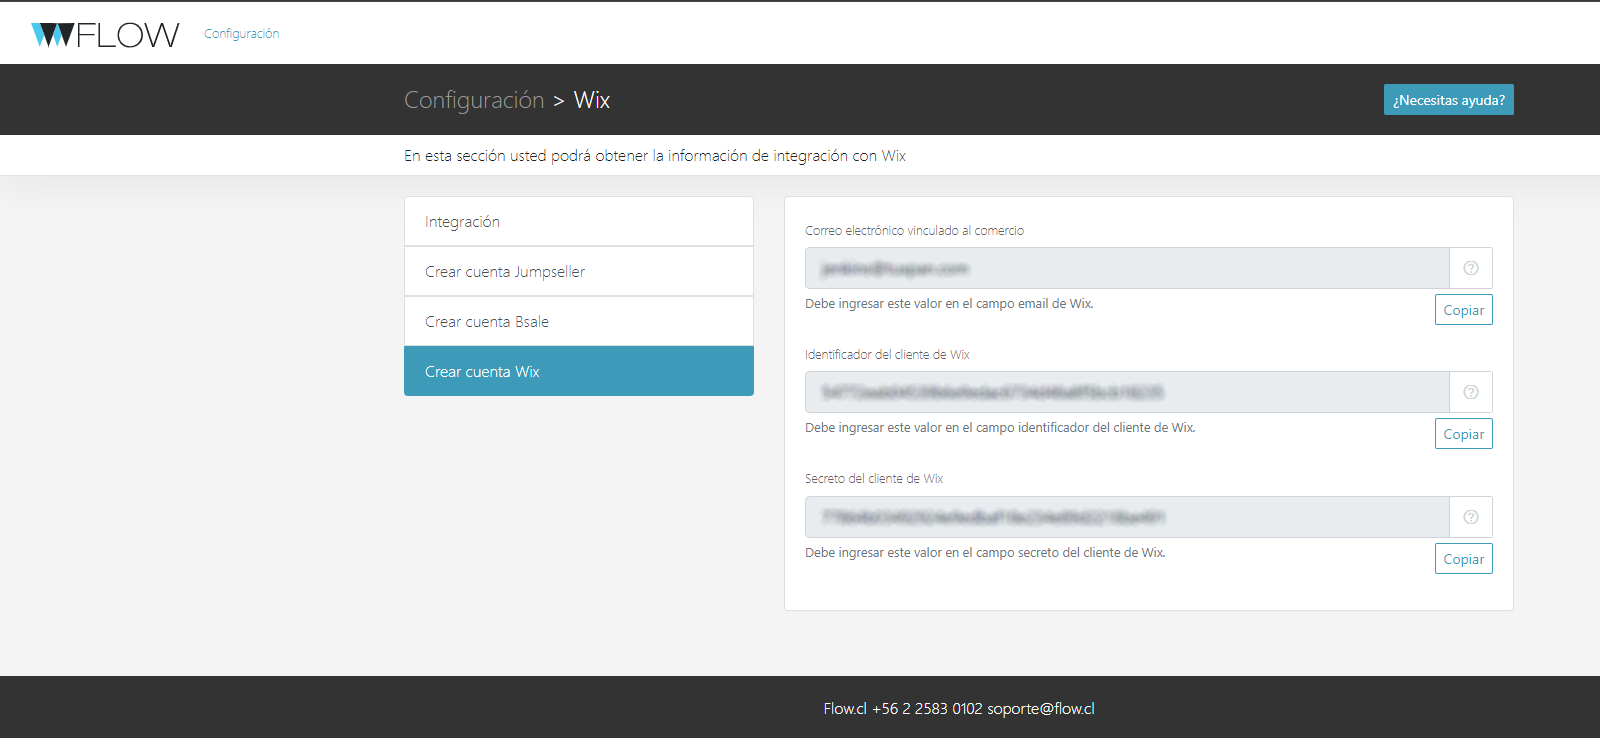Image resolution: width=1600 pixels, height=738 pixels.
Task: Go to Configuración in the breadcrumb
Action: tap(474, 100)
